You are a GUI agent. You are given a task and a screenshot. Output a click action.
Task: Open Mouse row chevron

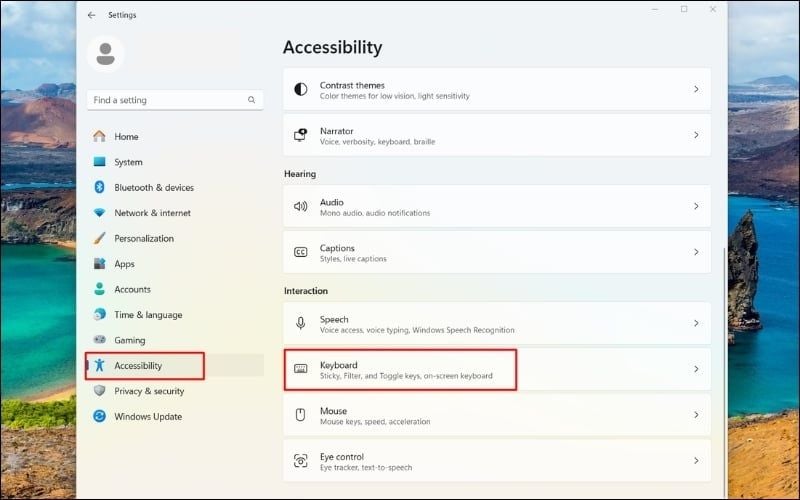[696, 415]
